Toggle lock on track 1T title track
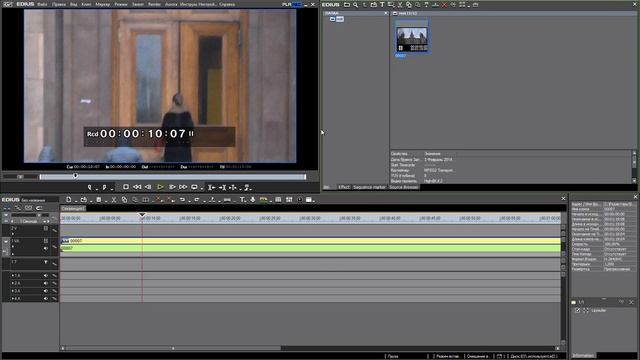 54,264
